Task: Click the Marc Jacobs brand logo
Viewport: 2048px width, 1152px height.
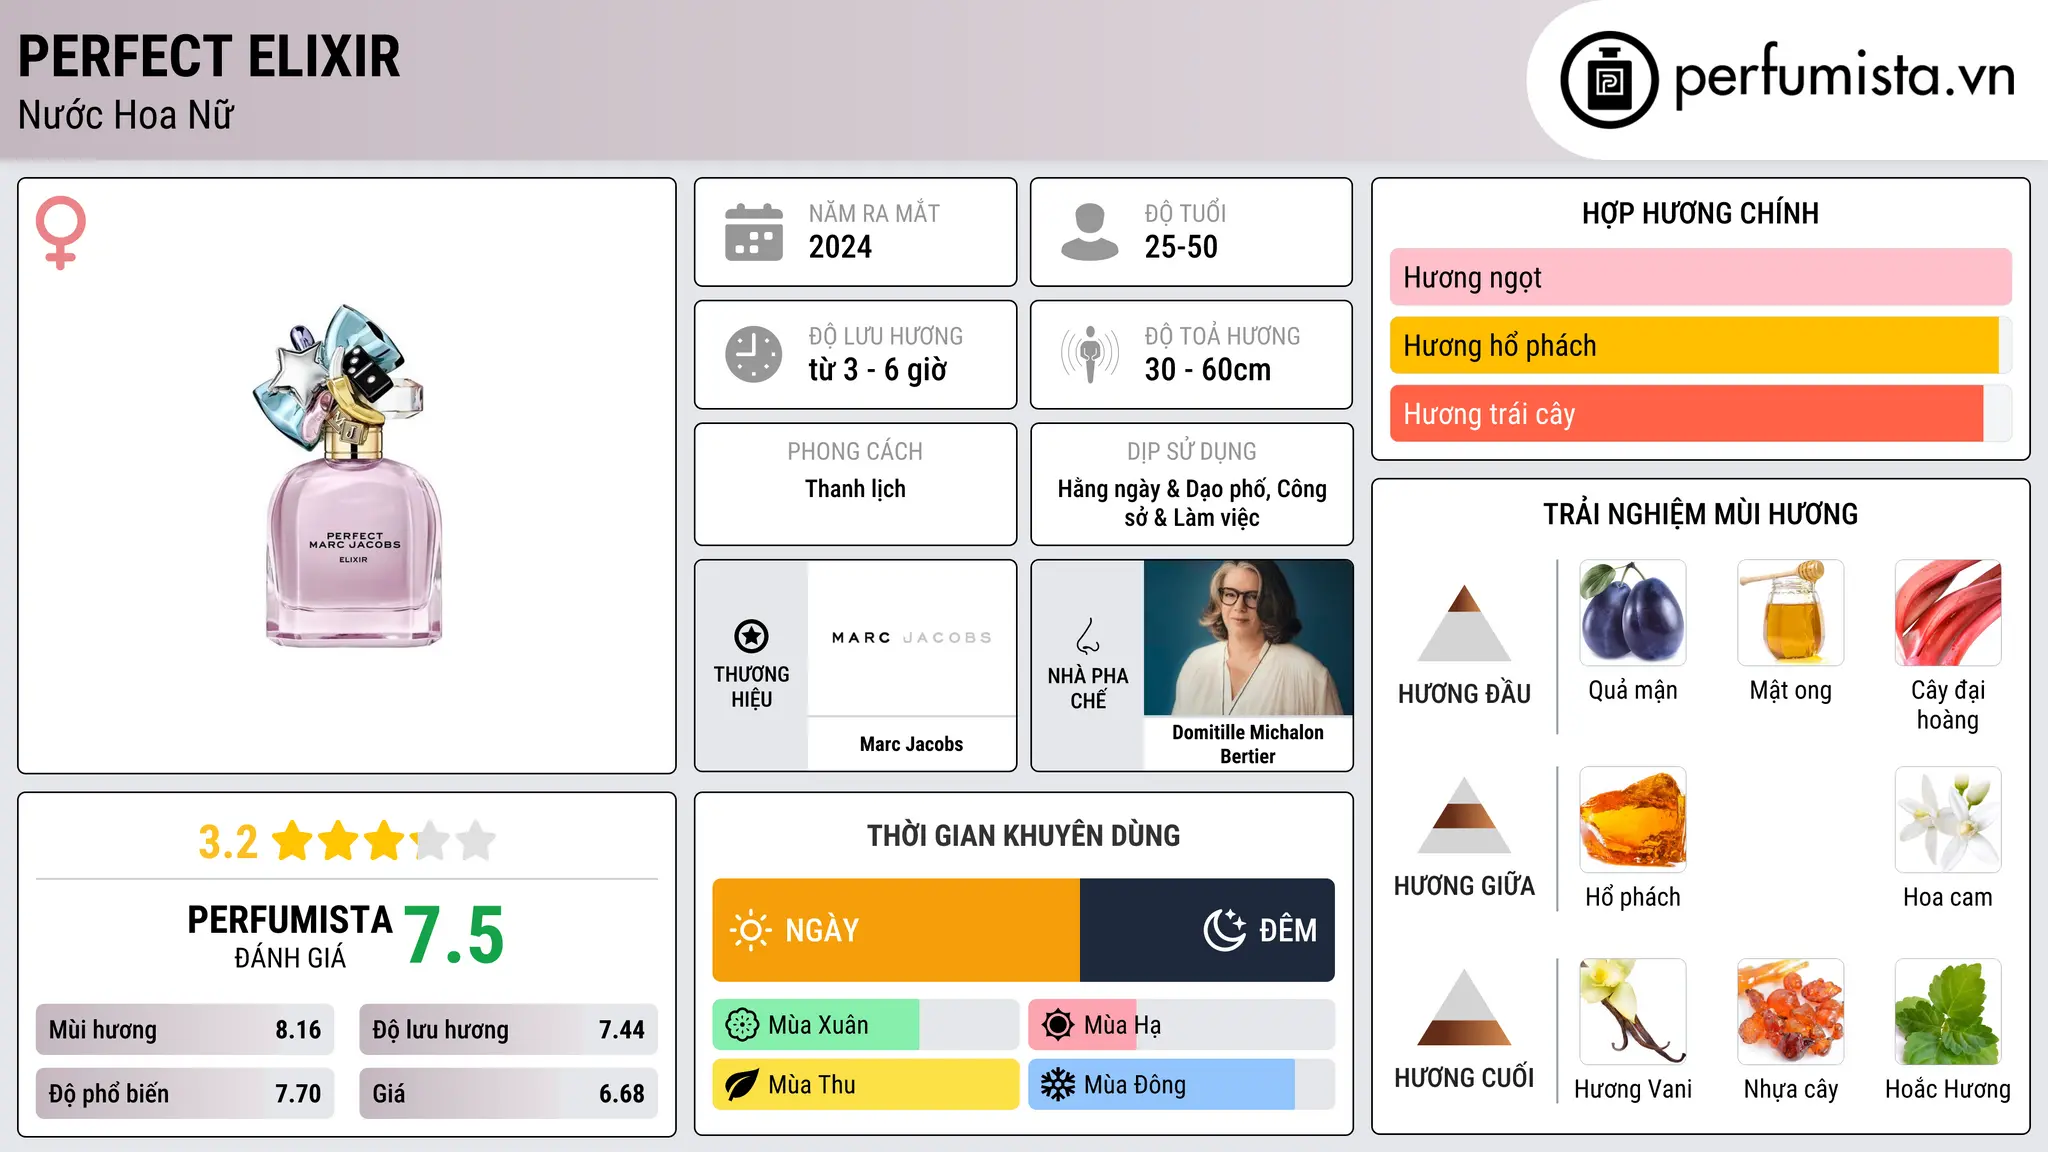Action: pyautogui.click(x=912, y=637)
